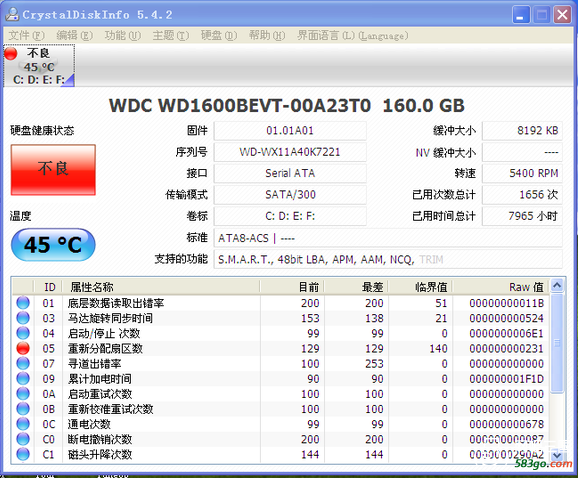The height and width of the screenshot is (479, 578).
Task: Click the threshold value 140
Action: (x=438, y=348)
